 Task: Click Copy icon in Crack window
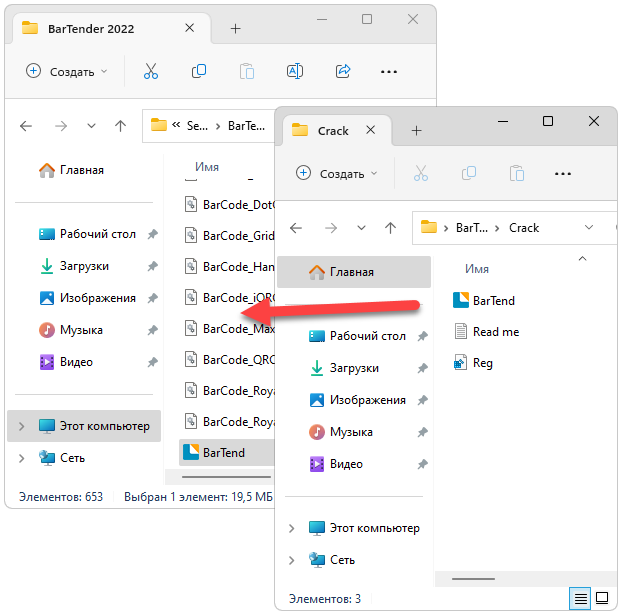(x=469, y=173)
